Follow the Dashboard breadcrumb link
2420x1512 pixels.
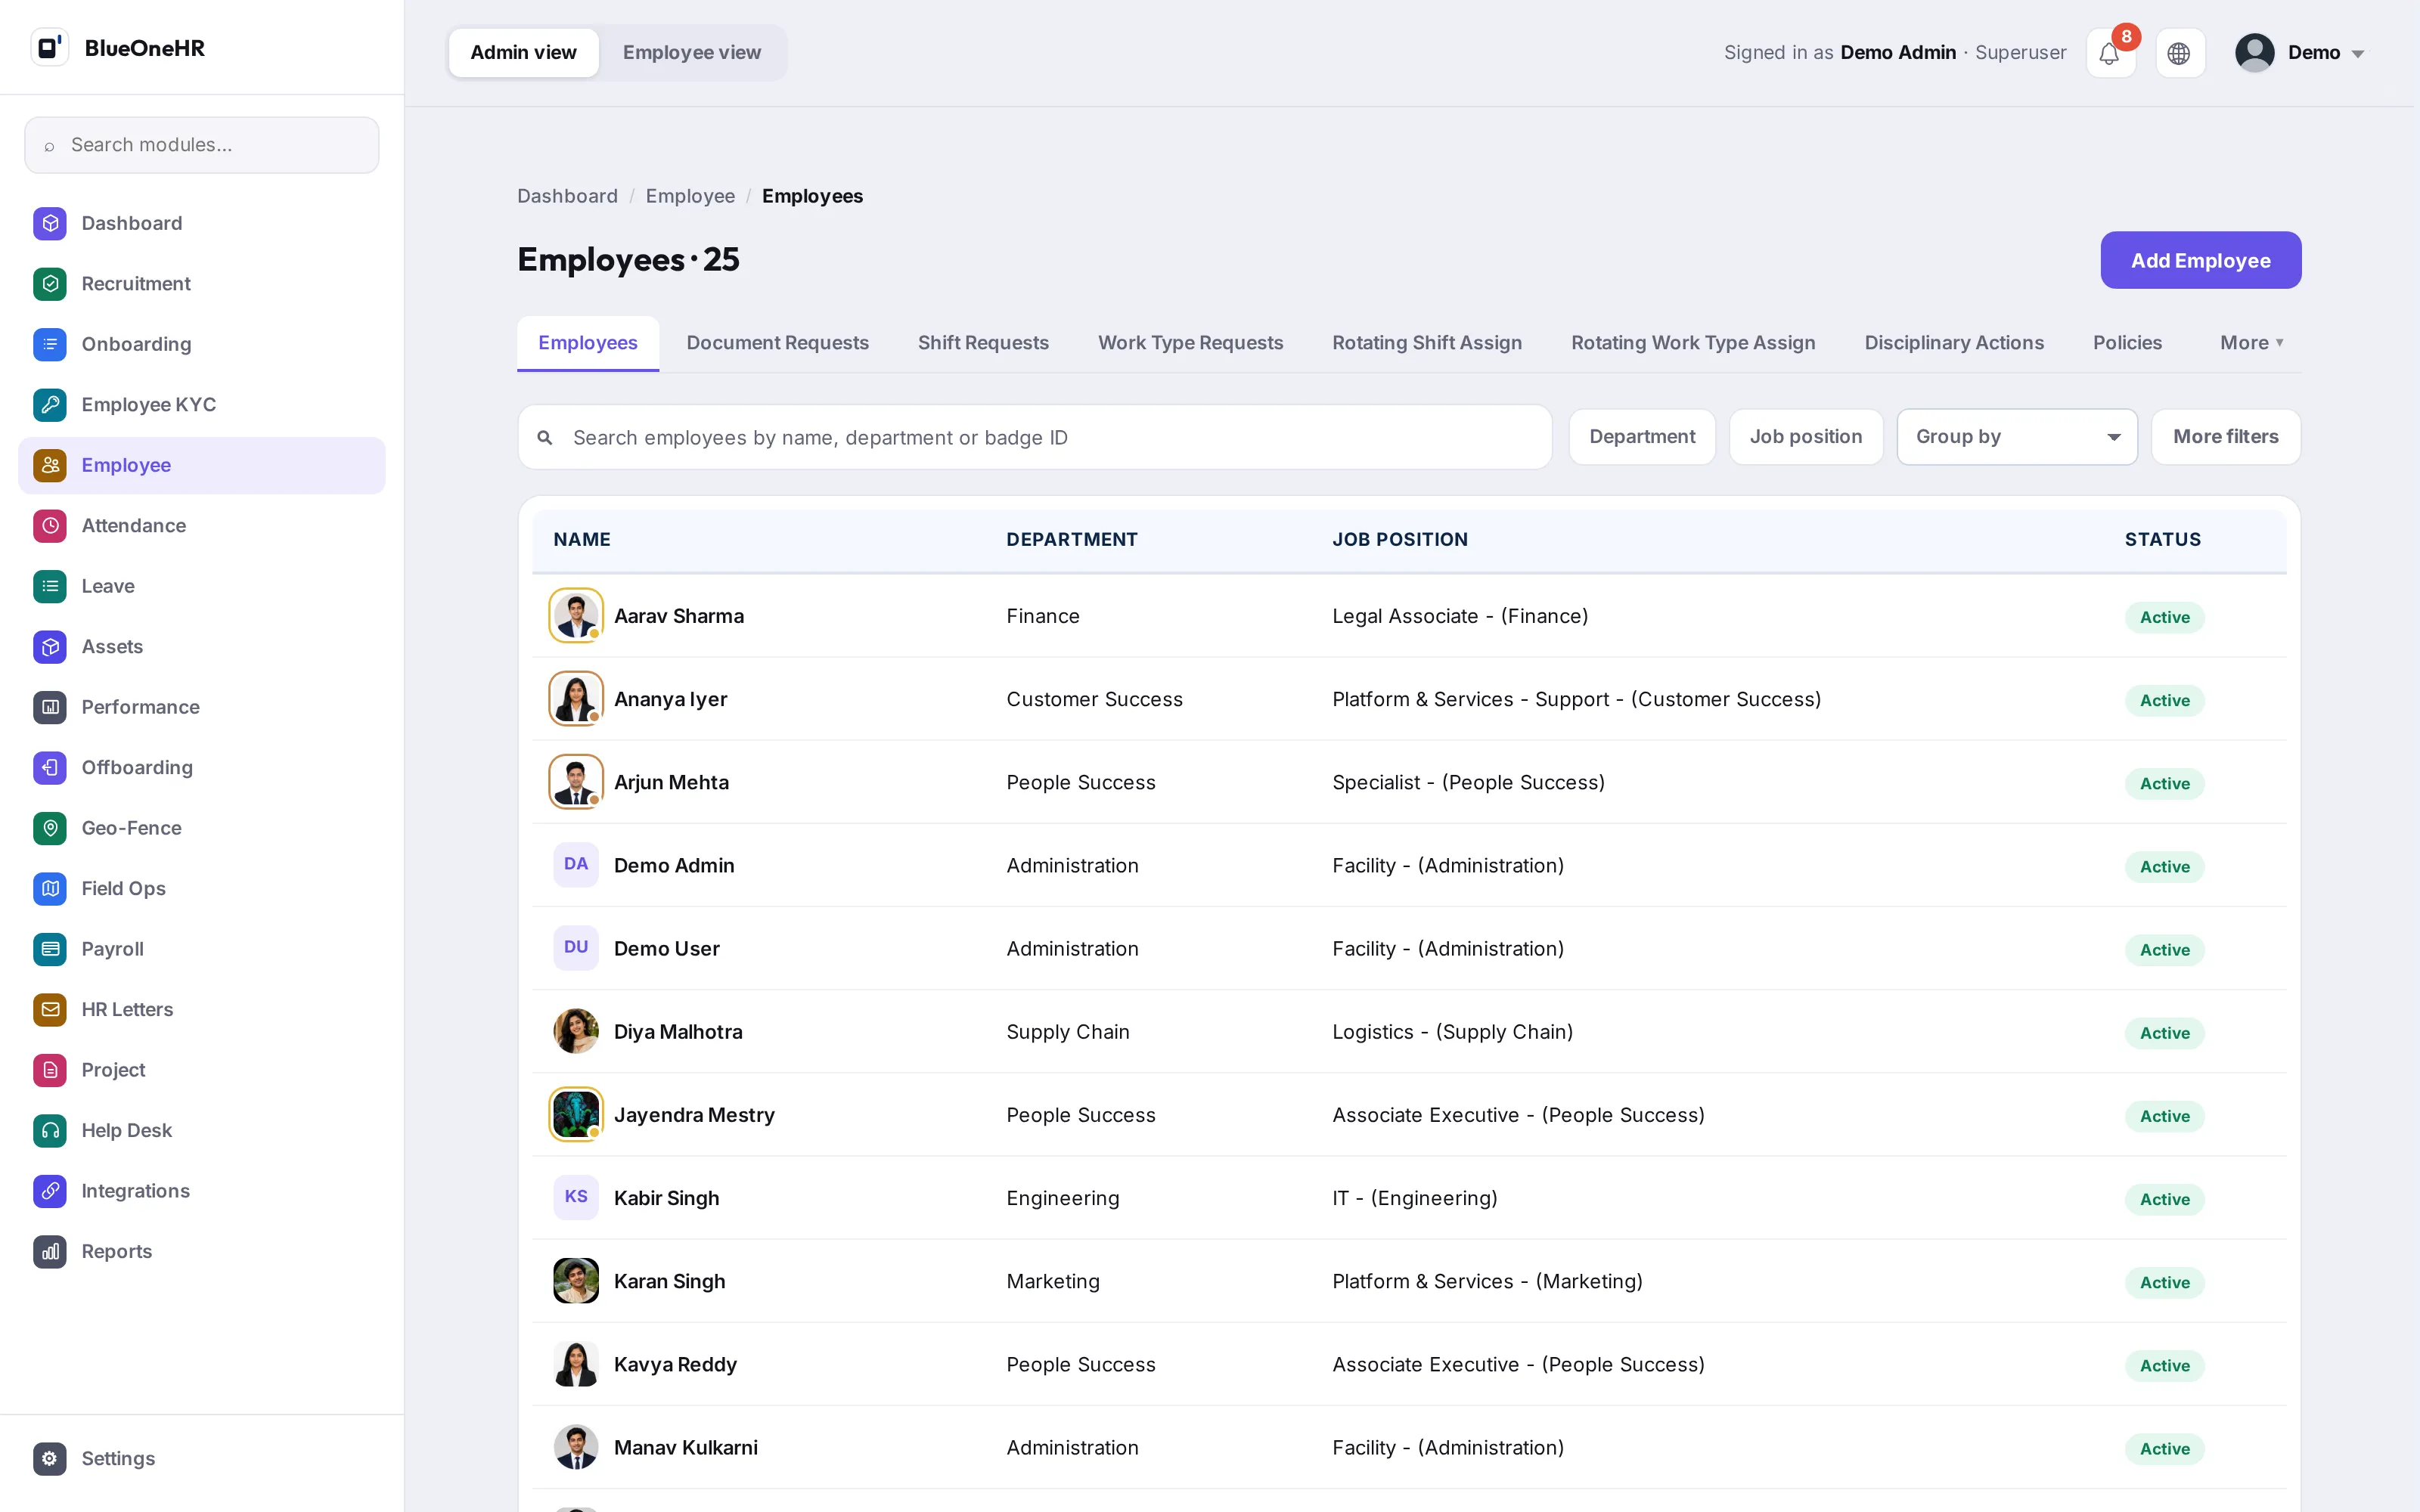click(x=567, y=196)
